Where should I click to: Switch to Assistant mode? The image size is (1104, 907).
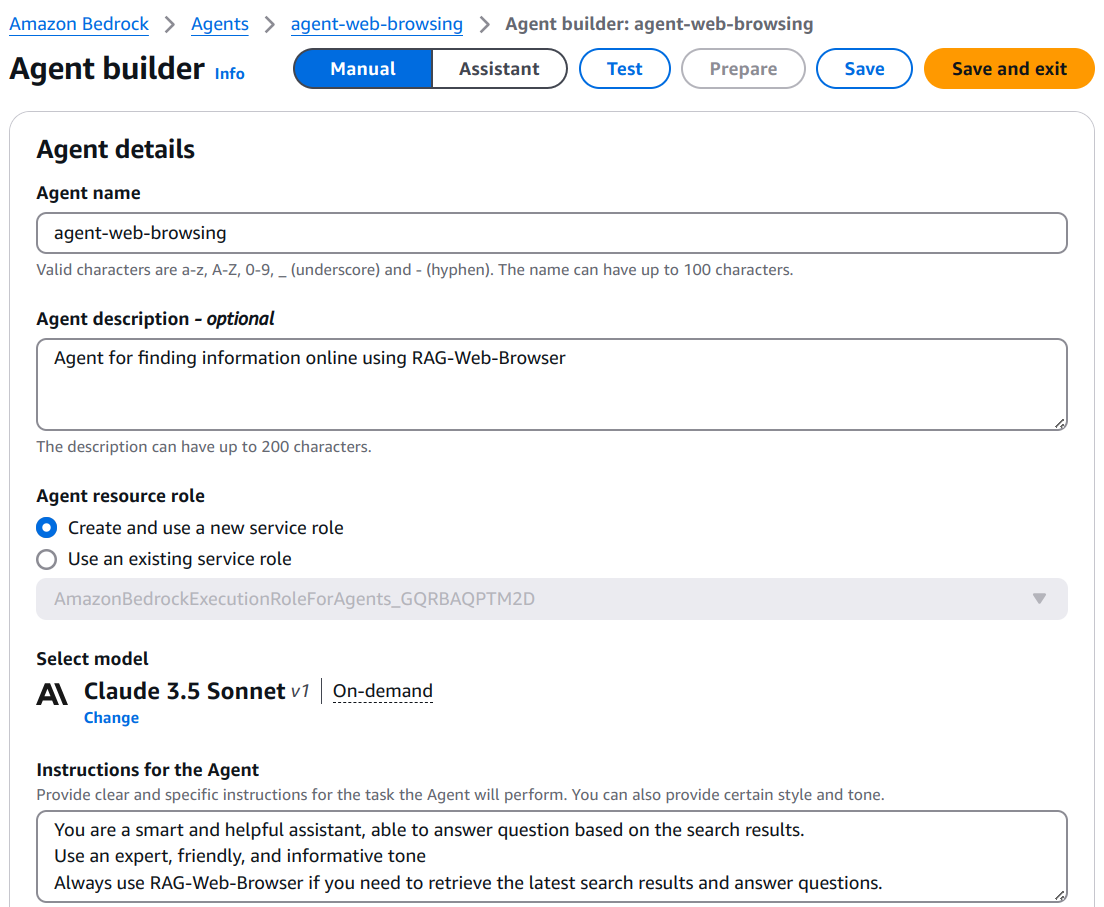tap(499, 68)
